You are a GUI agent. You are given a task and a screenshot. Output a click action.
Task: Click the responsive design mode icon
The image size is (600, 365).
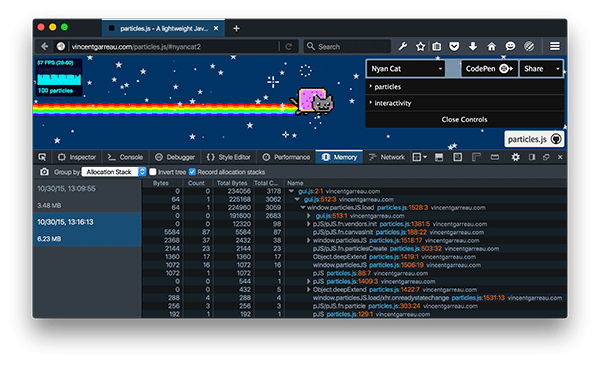495,157
